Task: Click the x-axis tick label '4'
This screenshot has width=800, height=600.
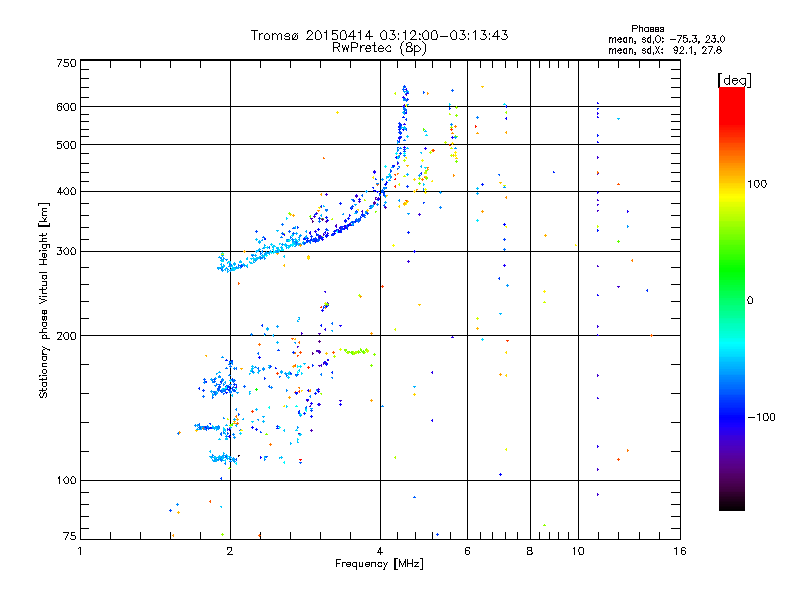Action: [x=380, y=551]
